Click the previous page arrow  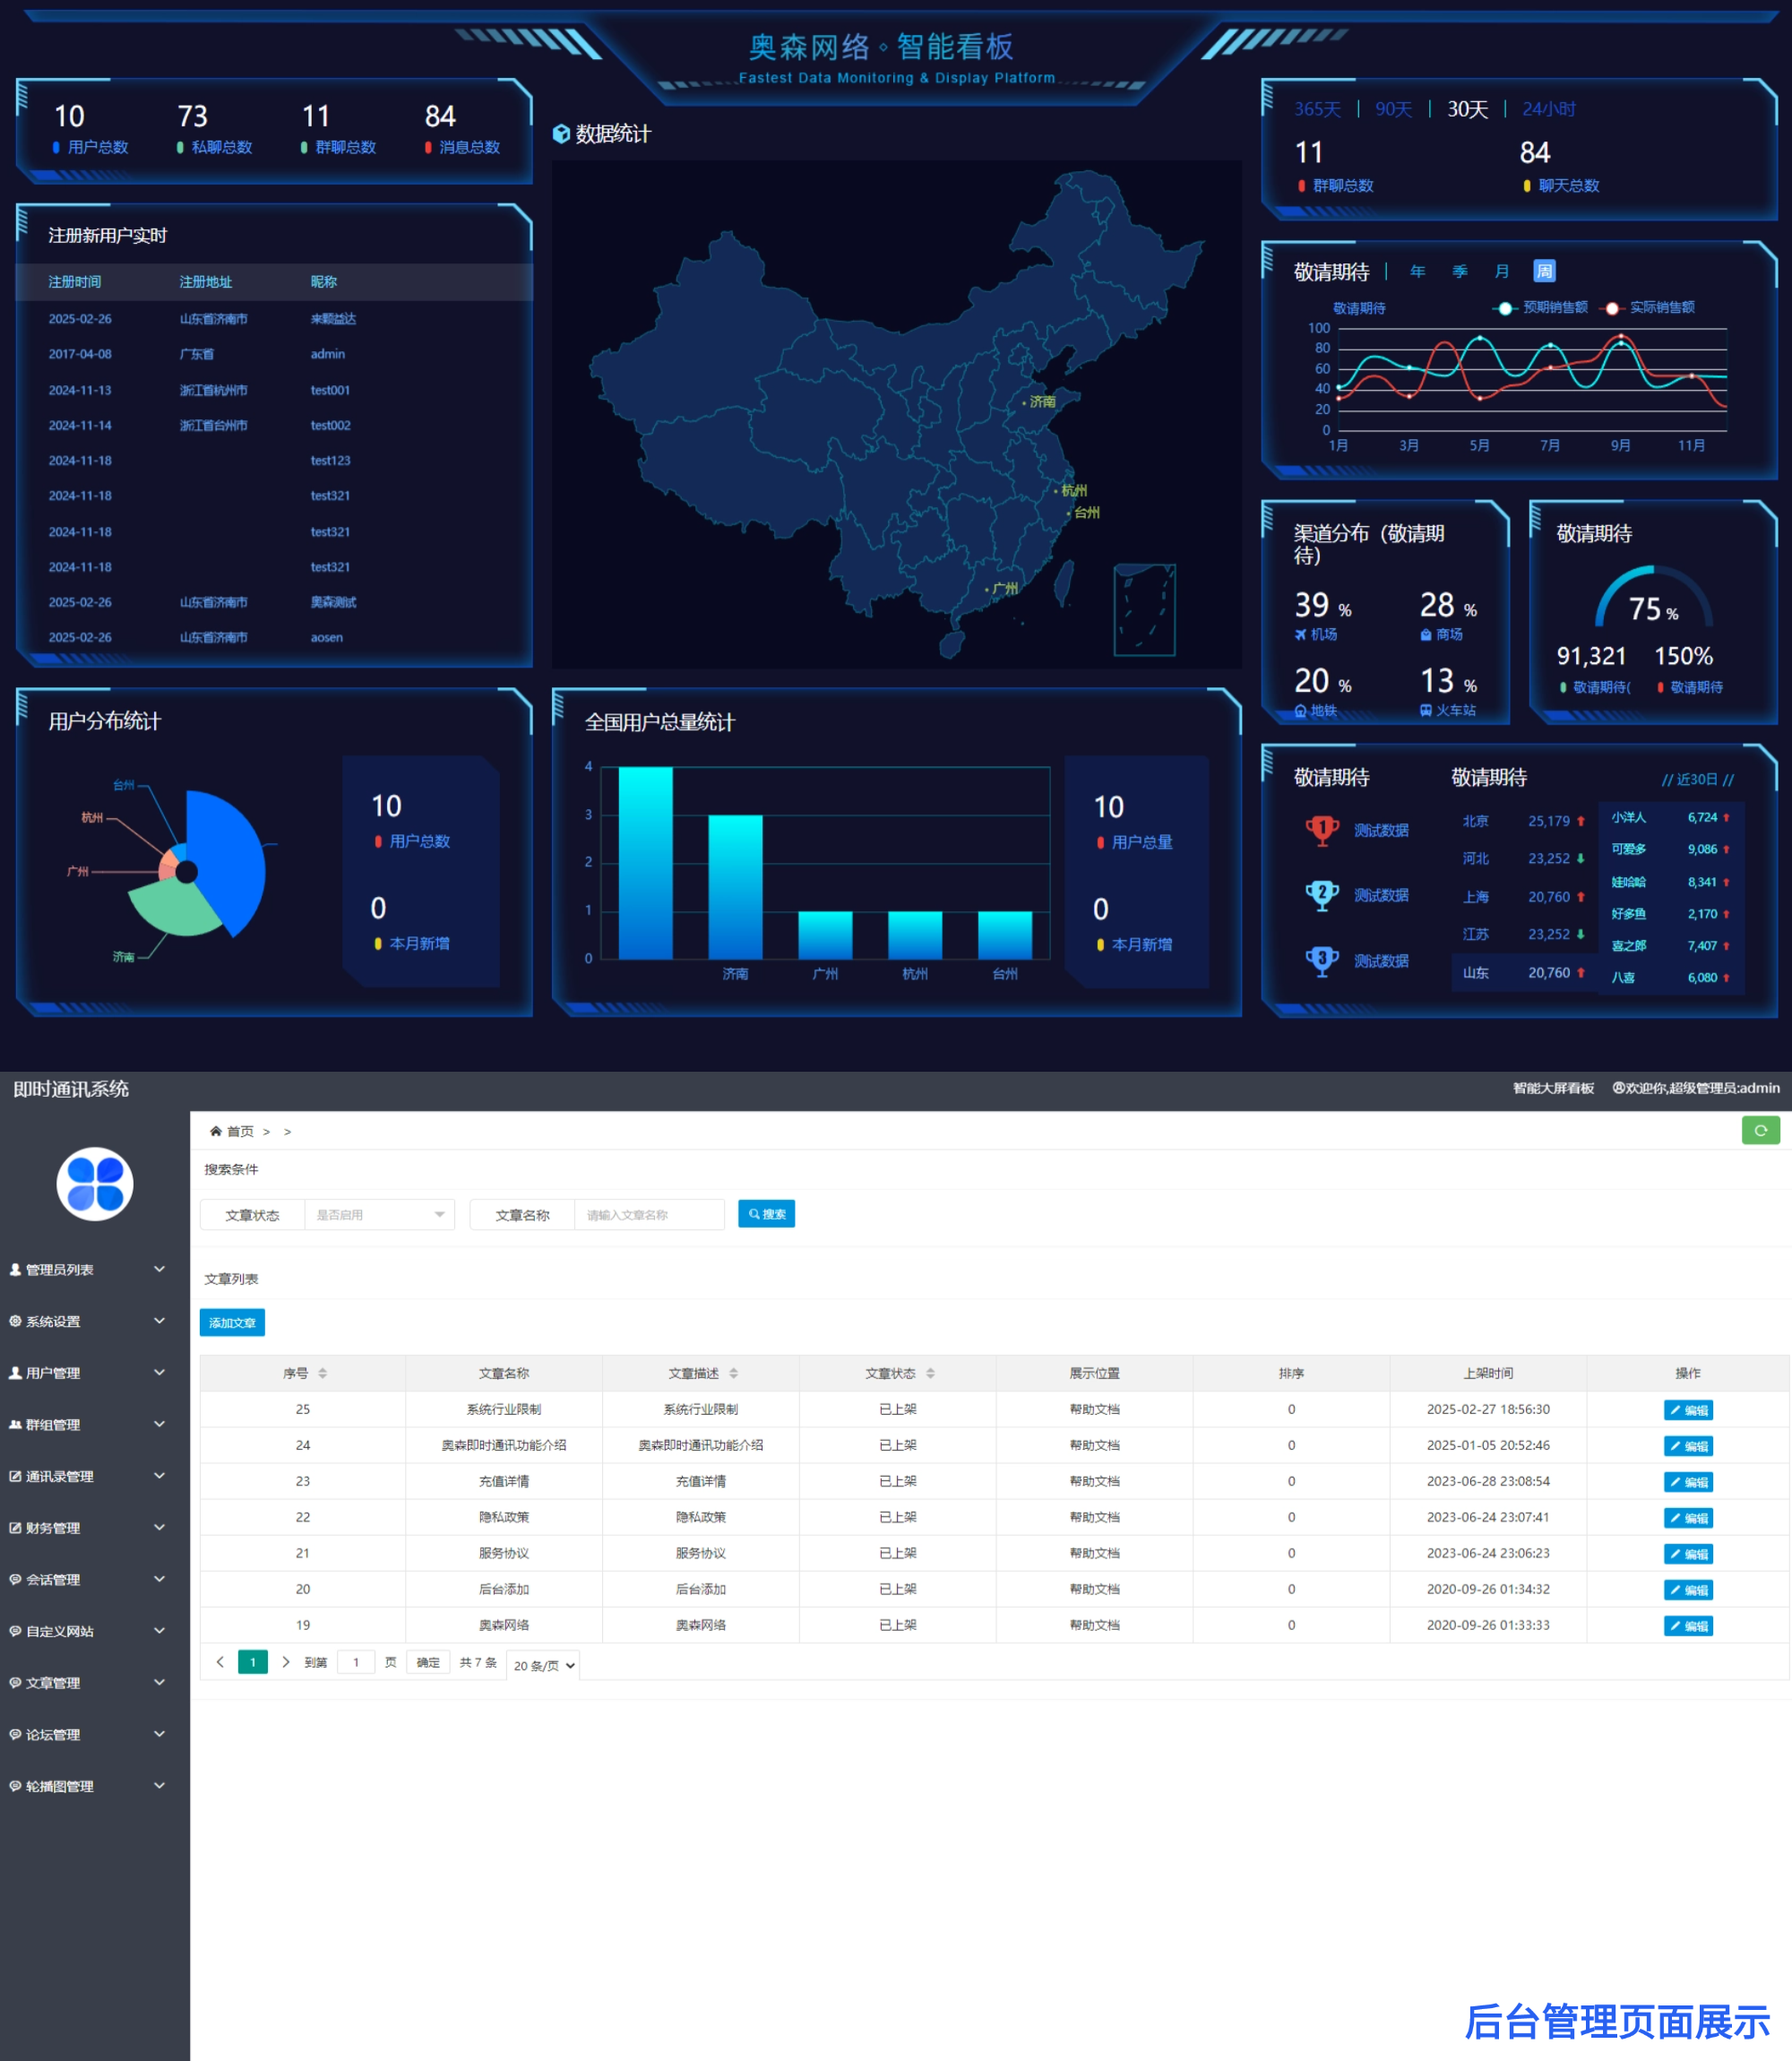point(220,1662)
